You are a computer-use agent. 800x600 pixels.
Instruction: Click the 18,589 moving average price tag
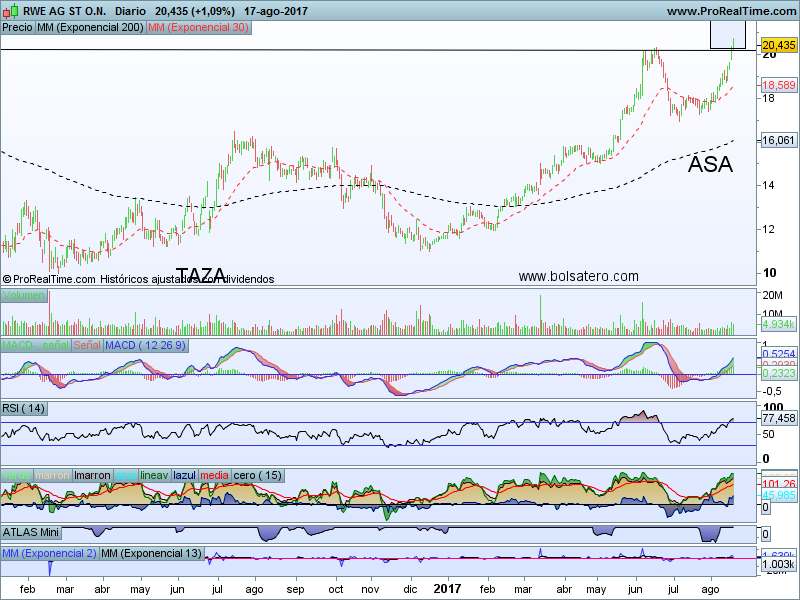(x=778, y=87)
